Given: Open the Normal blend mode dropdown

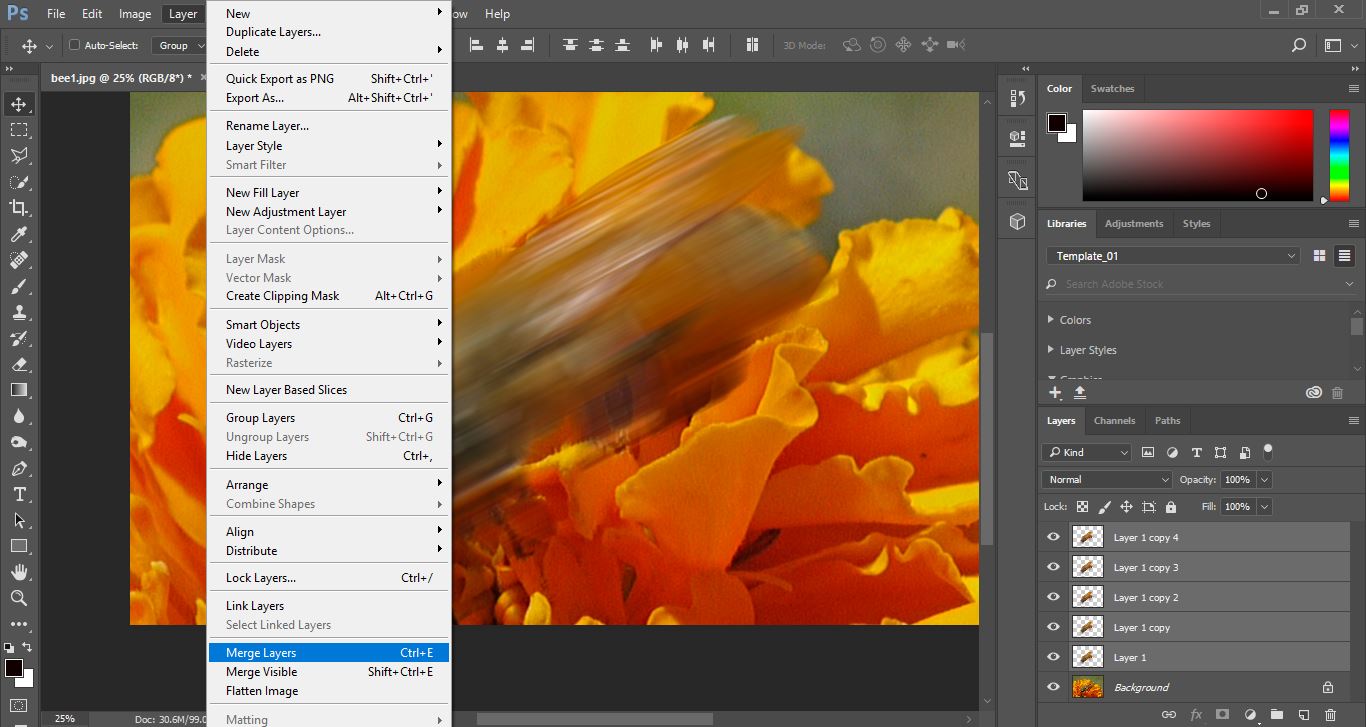Looking at the screenshot, I should pos(1106,480).
